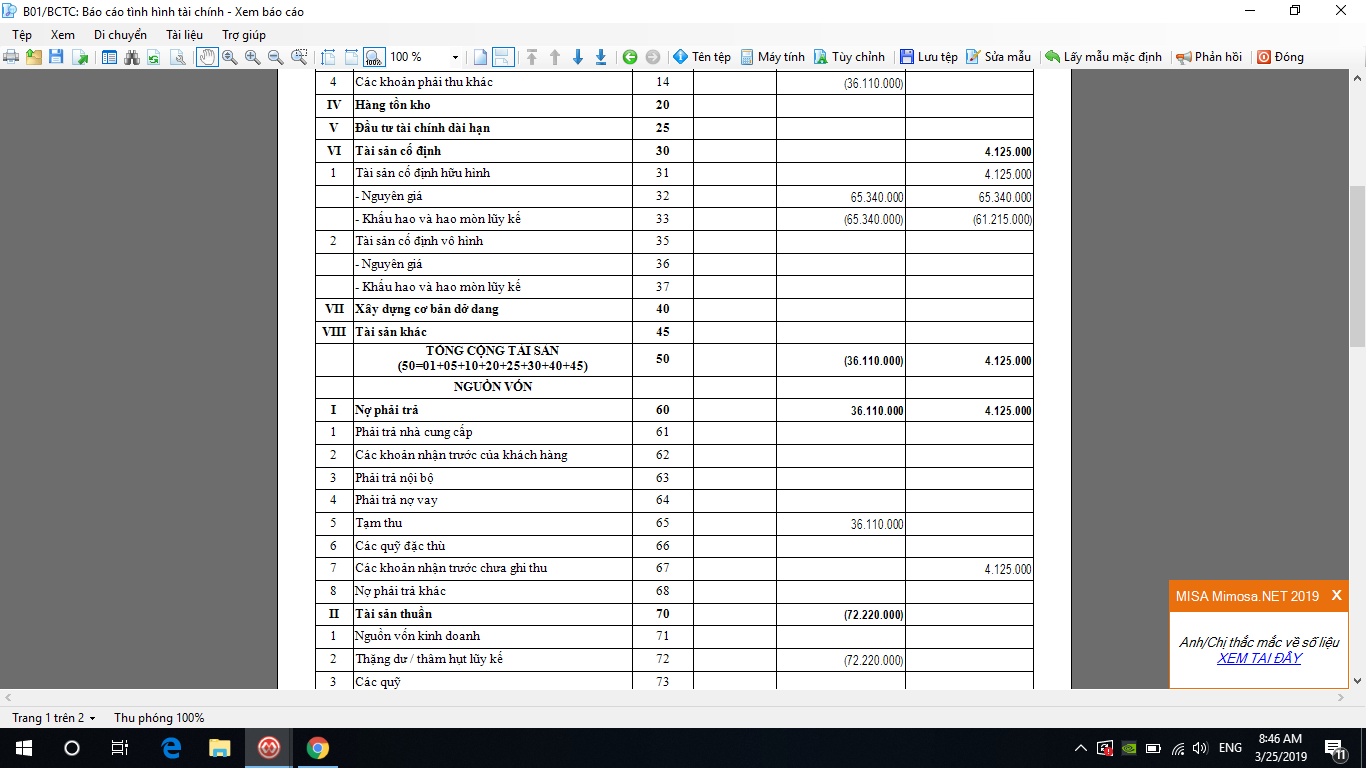Open Google Chrome from the taskbar
Screen dimensions: 1366x768
tap(317, 748)
